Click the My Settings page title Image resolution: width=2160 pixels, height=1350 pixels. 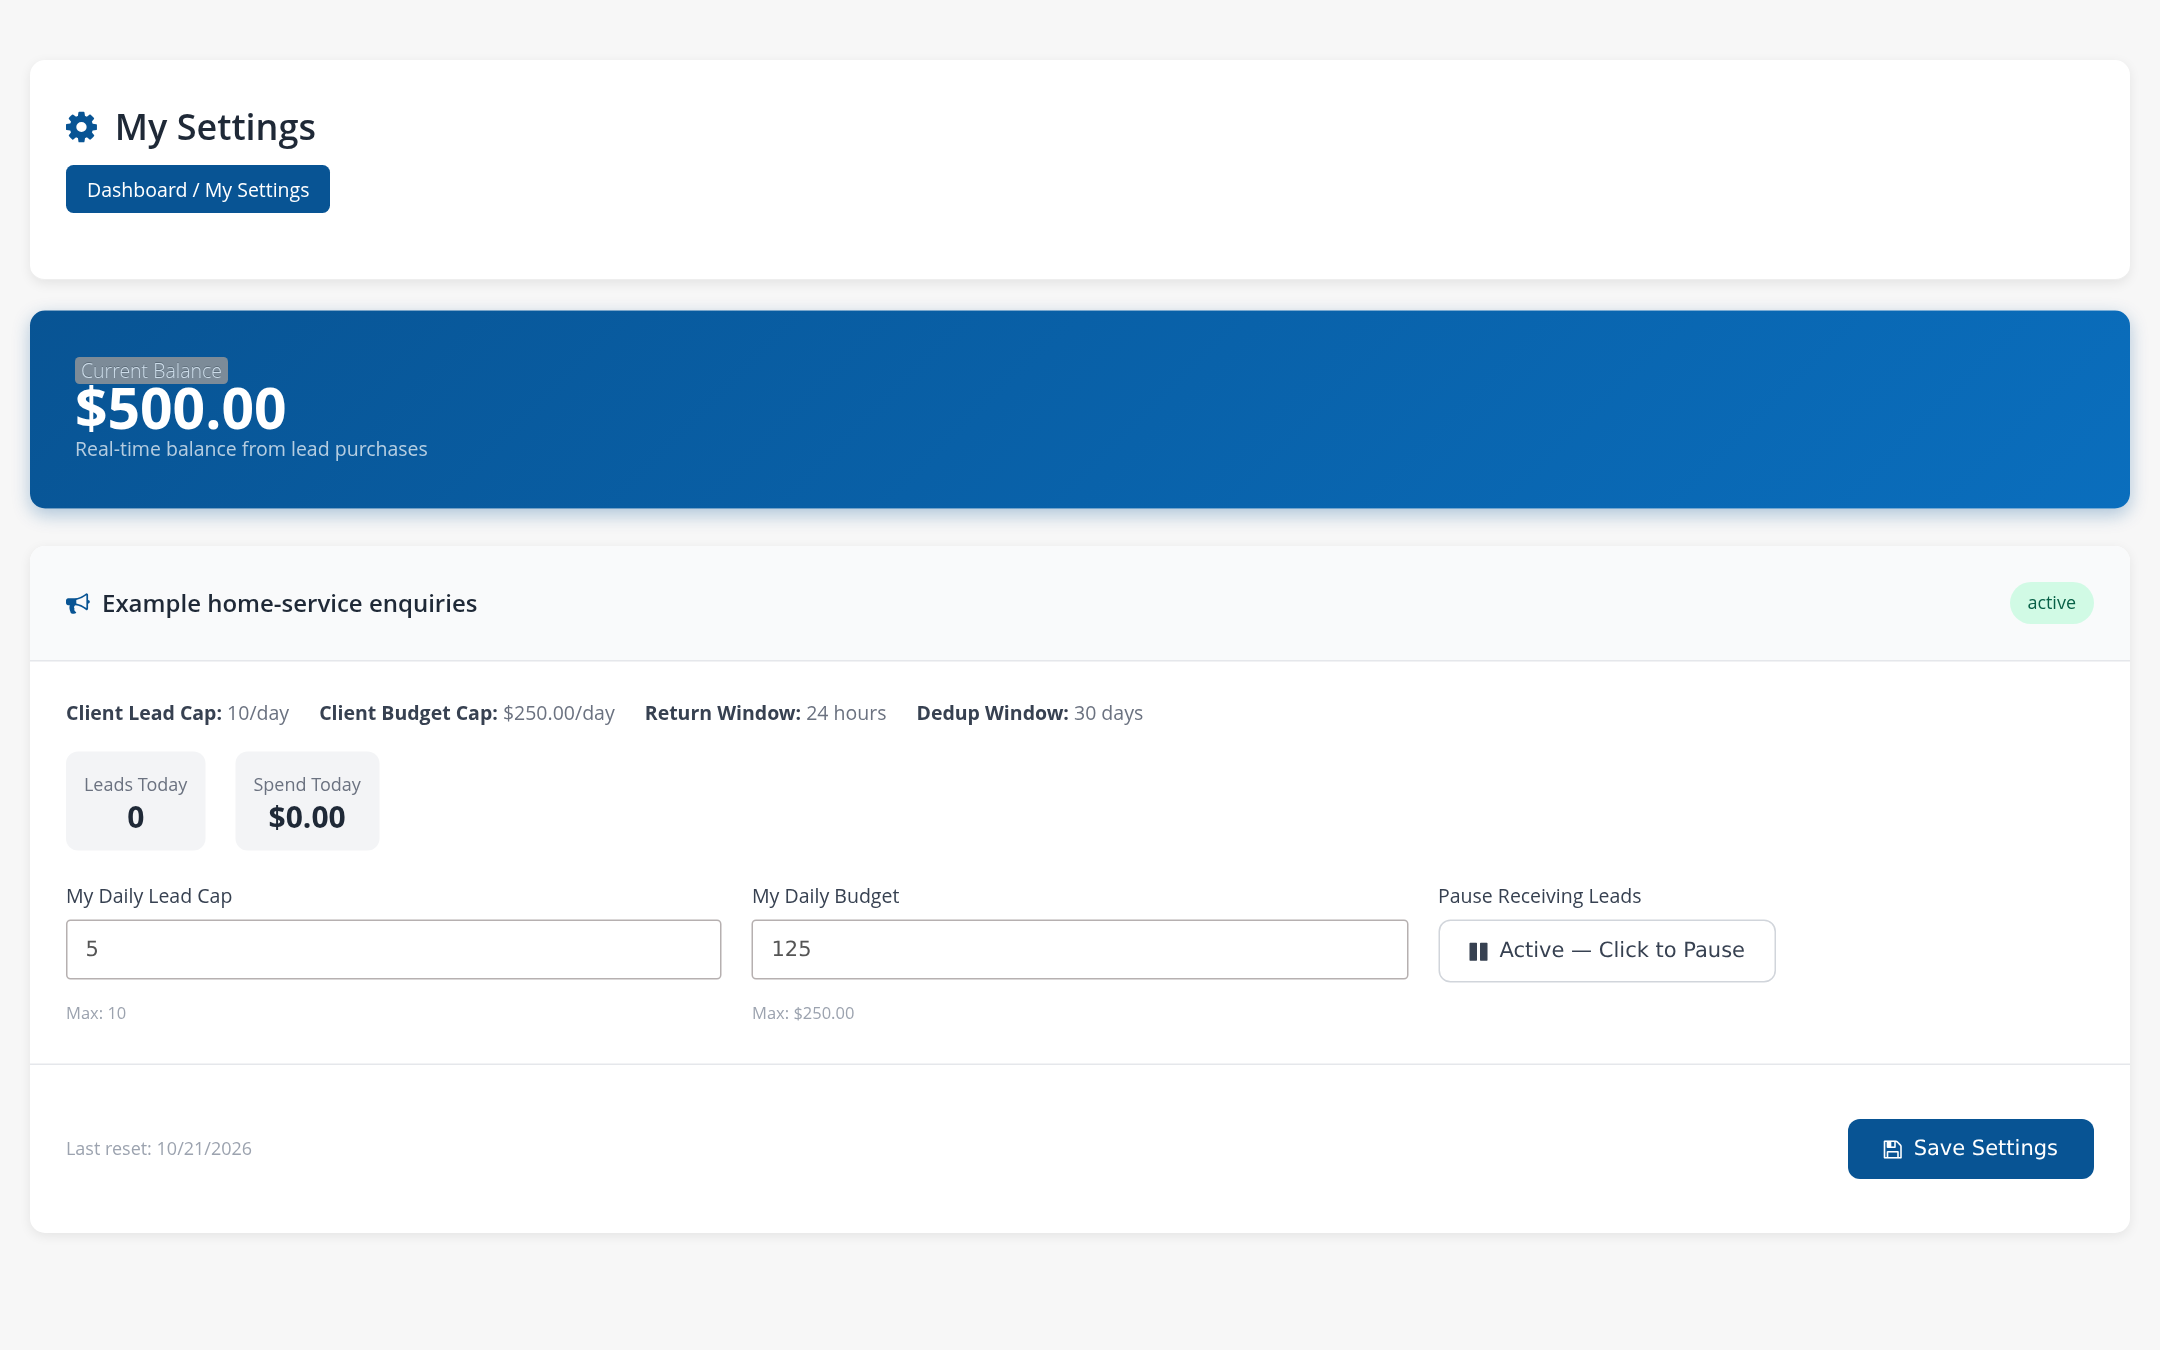[215, 127]
